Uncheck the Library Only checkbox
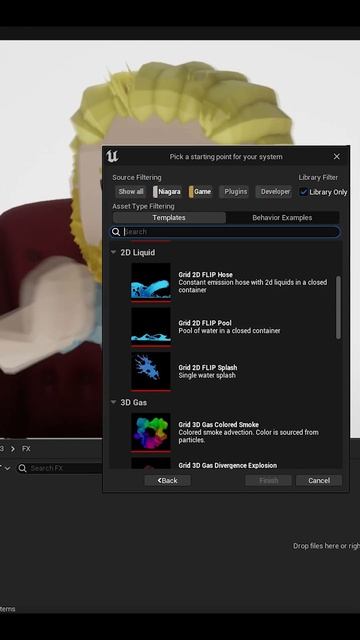The height and width of the screenshot is (640, 360). (303, 192)
